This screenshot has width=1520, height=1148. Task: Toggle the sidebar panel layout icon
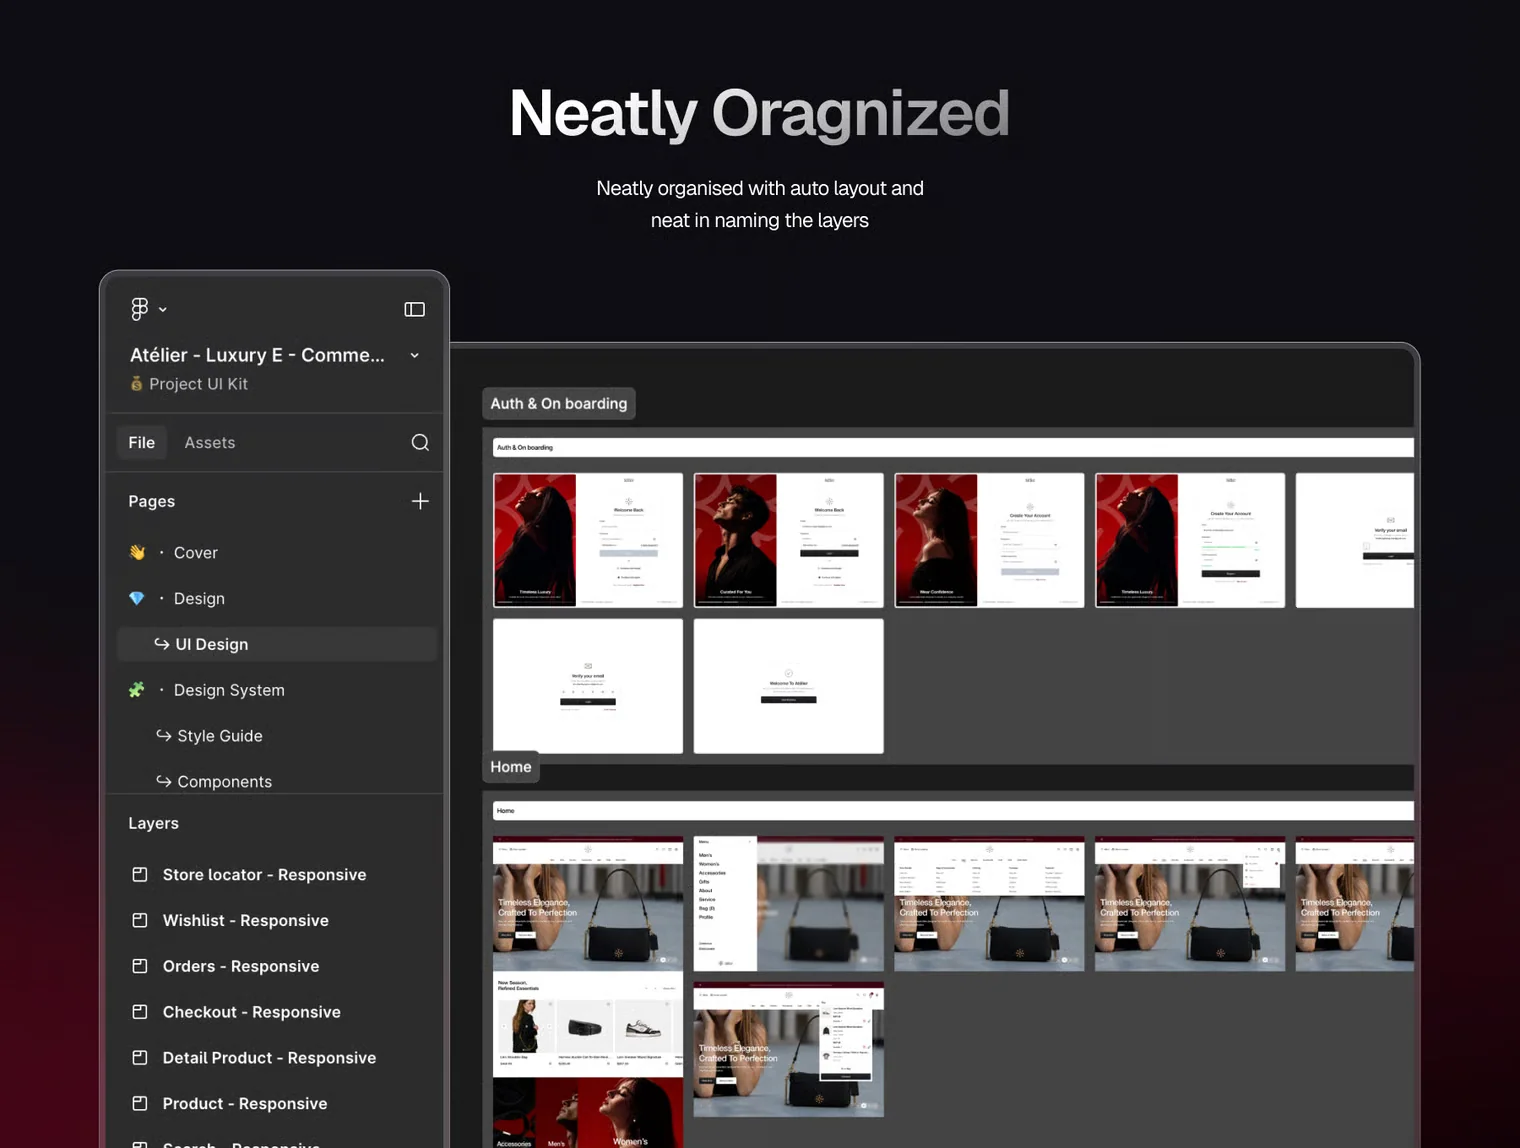414,309
